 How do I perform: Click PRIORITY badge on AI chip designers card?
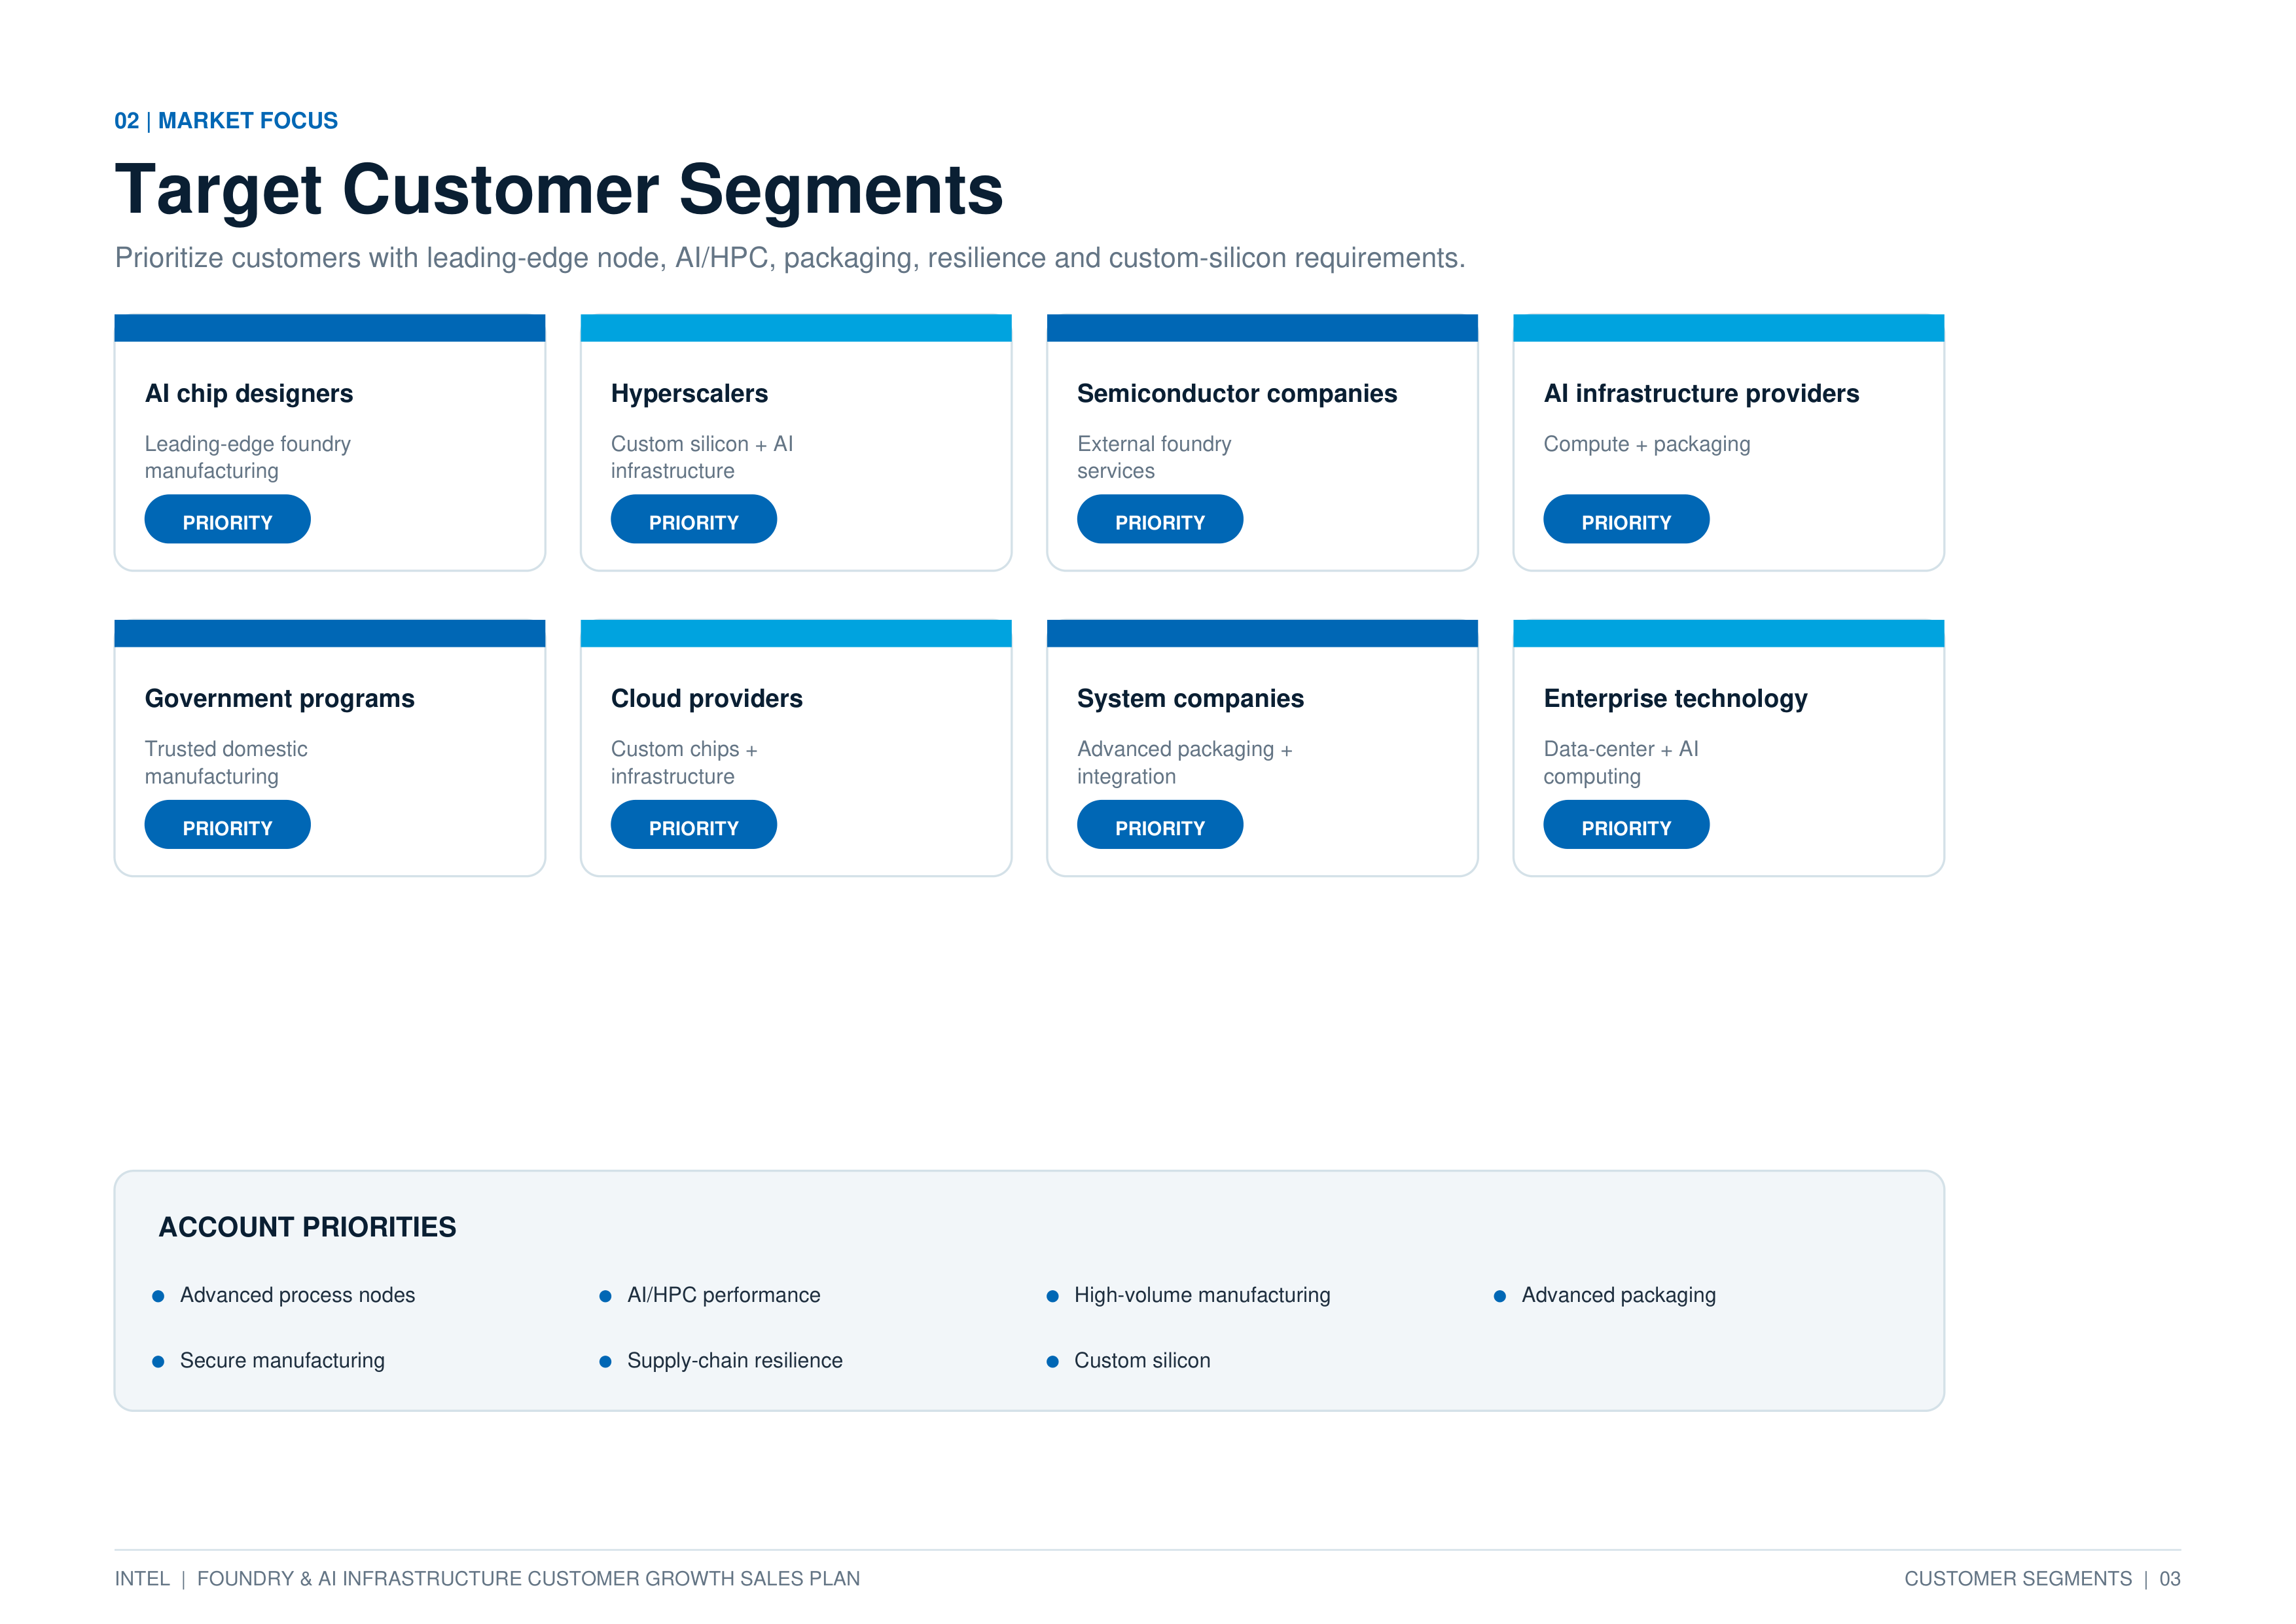pyautogui.click(x=227, y=520)
